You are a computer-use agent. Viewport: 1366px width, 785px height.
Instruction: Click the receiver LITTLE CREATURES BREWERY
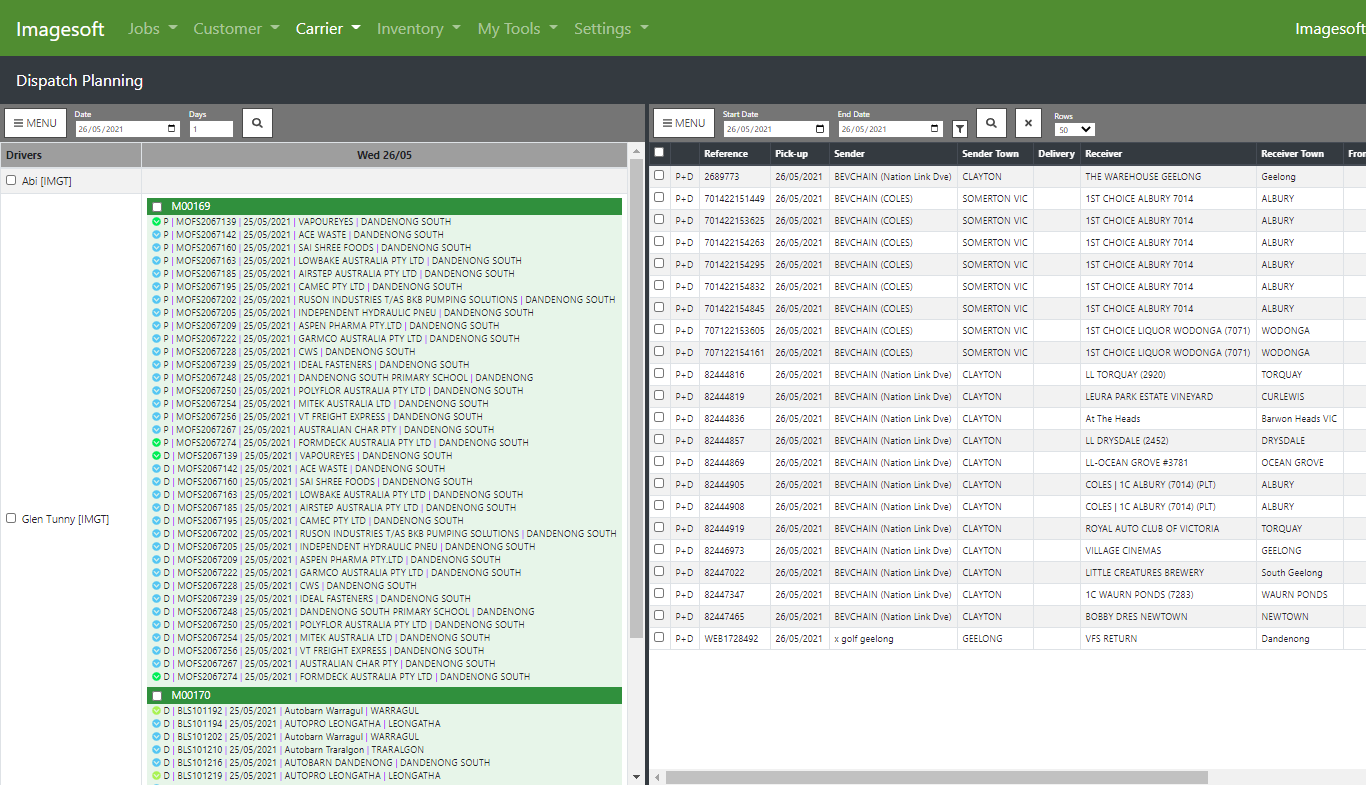(x=1144, y=572)
